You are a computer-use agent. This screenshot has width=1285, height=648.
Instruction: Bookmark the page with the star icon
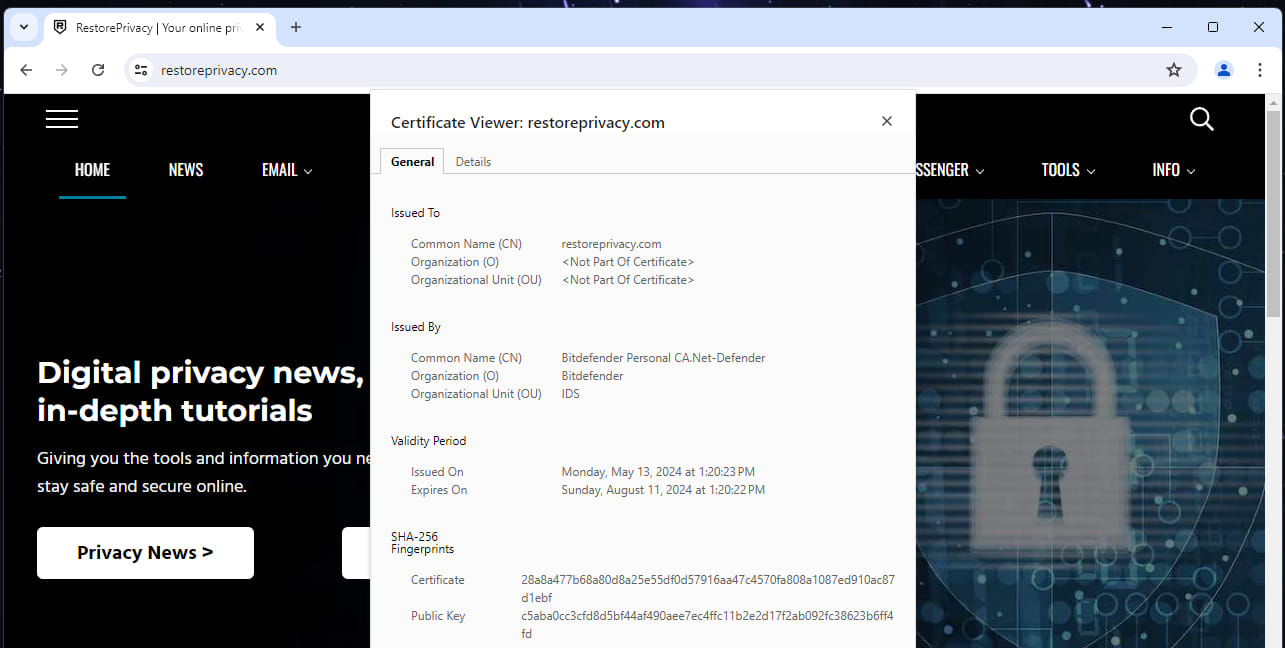pos(1173,70)
